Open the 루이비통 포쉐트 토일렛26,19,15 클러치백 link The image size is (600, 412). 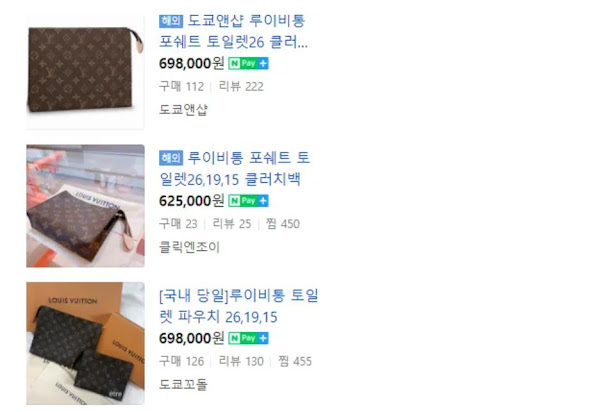coord(235,168)
